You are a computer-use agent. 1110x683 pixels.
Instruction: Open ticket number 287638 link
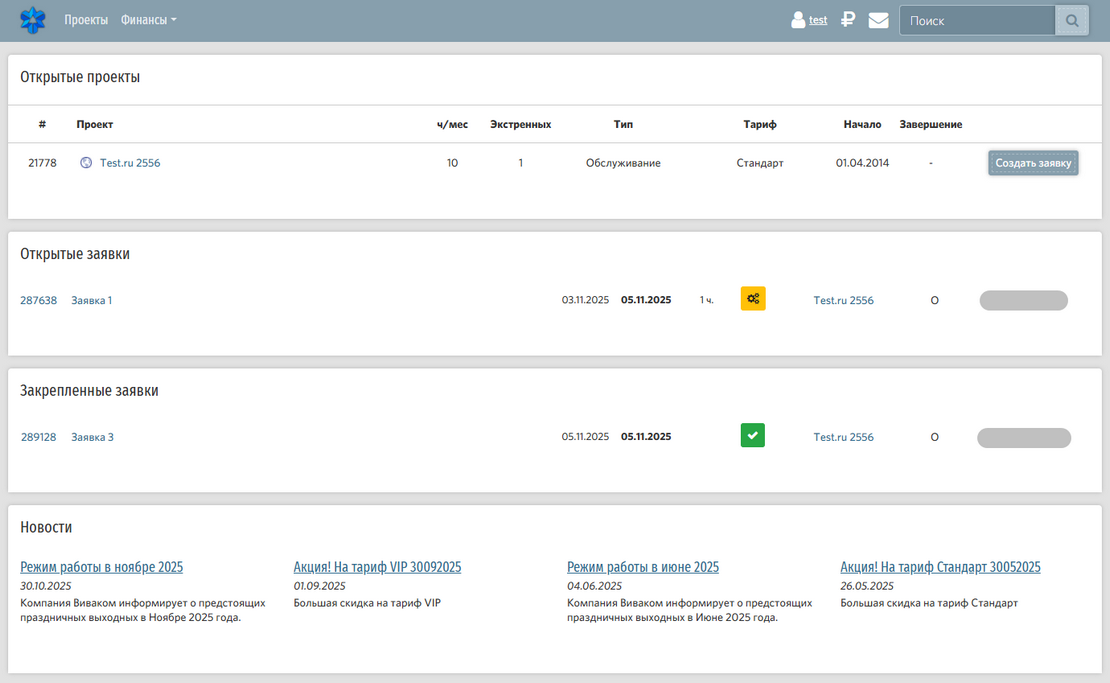(x=39, y=300)
